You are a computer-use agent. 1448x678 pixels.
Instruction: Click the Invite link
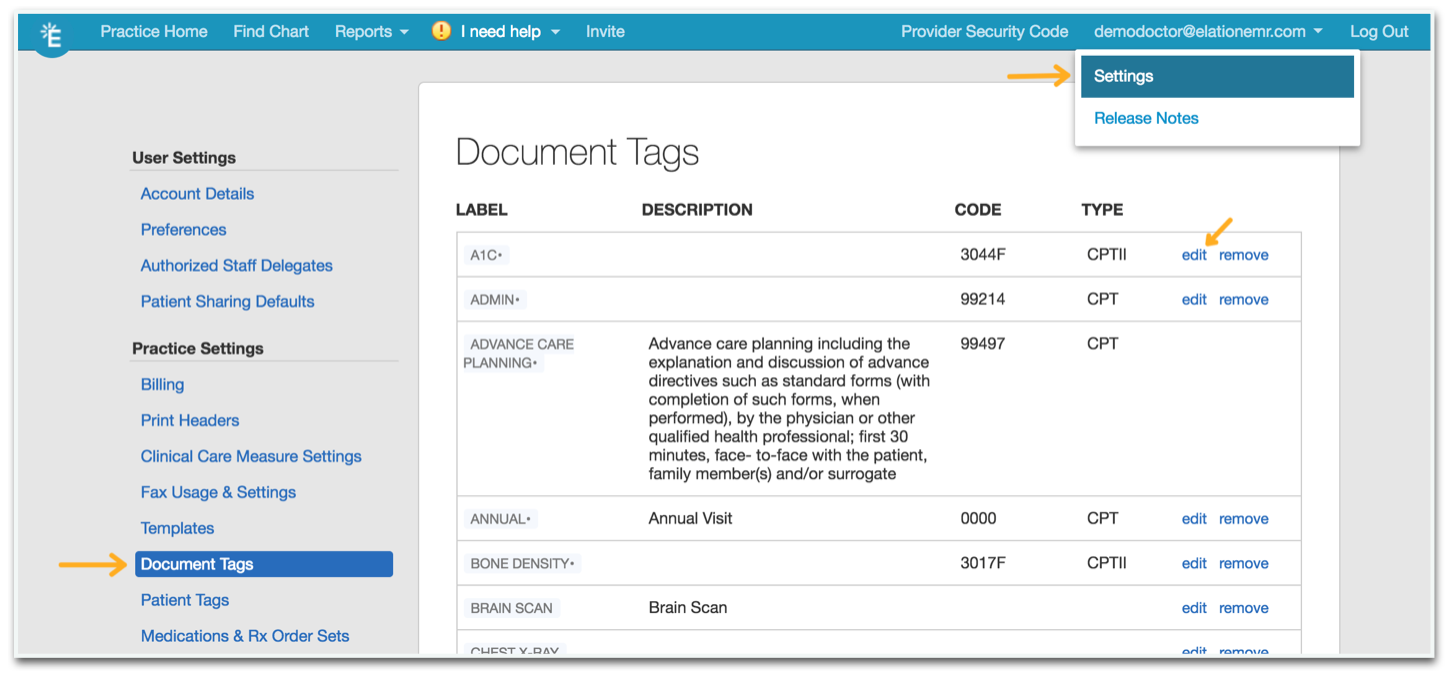click(605, 31)
